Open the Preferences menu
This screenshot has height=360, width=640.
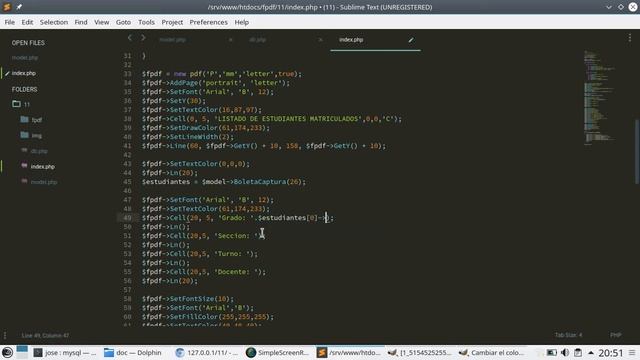coord(209,22)
